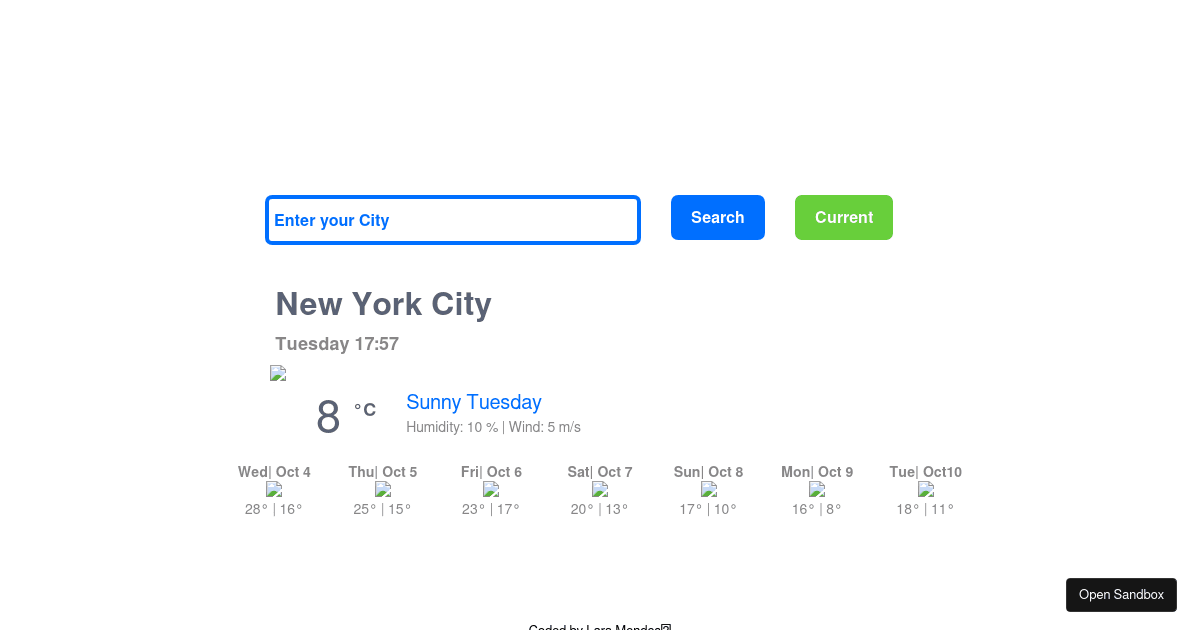Click the large 8 temperature value
The image size is (1200, 630).
[x=328, y=417]
